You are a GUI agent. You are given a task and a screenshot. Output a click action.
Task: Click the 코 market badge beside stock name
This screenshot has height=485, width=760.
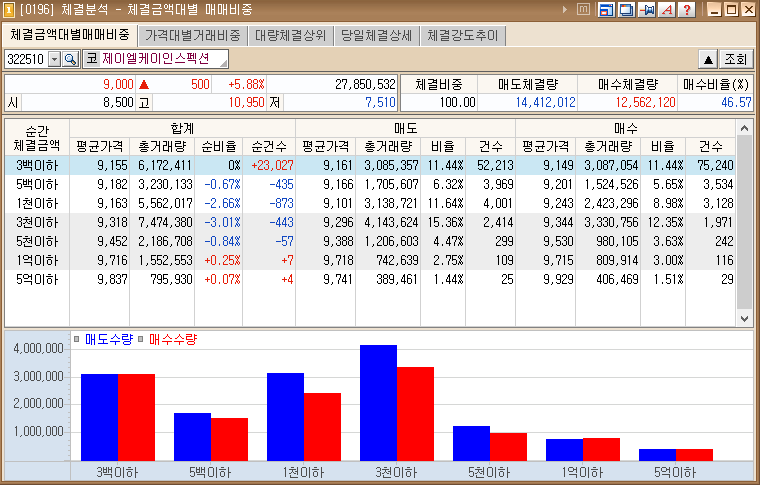(x=91, y=59)
